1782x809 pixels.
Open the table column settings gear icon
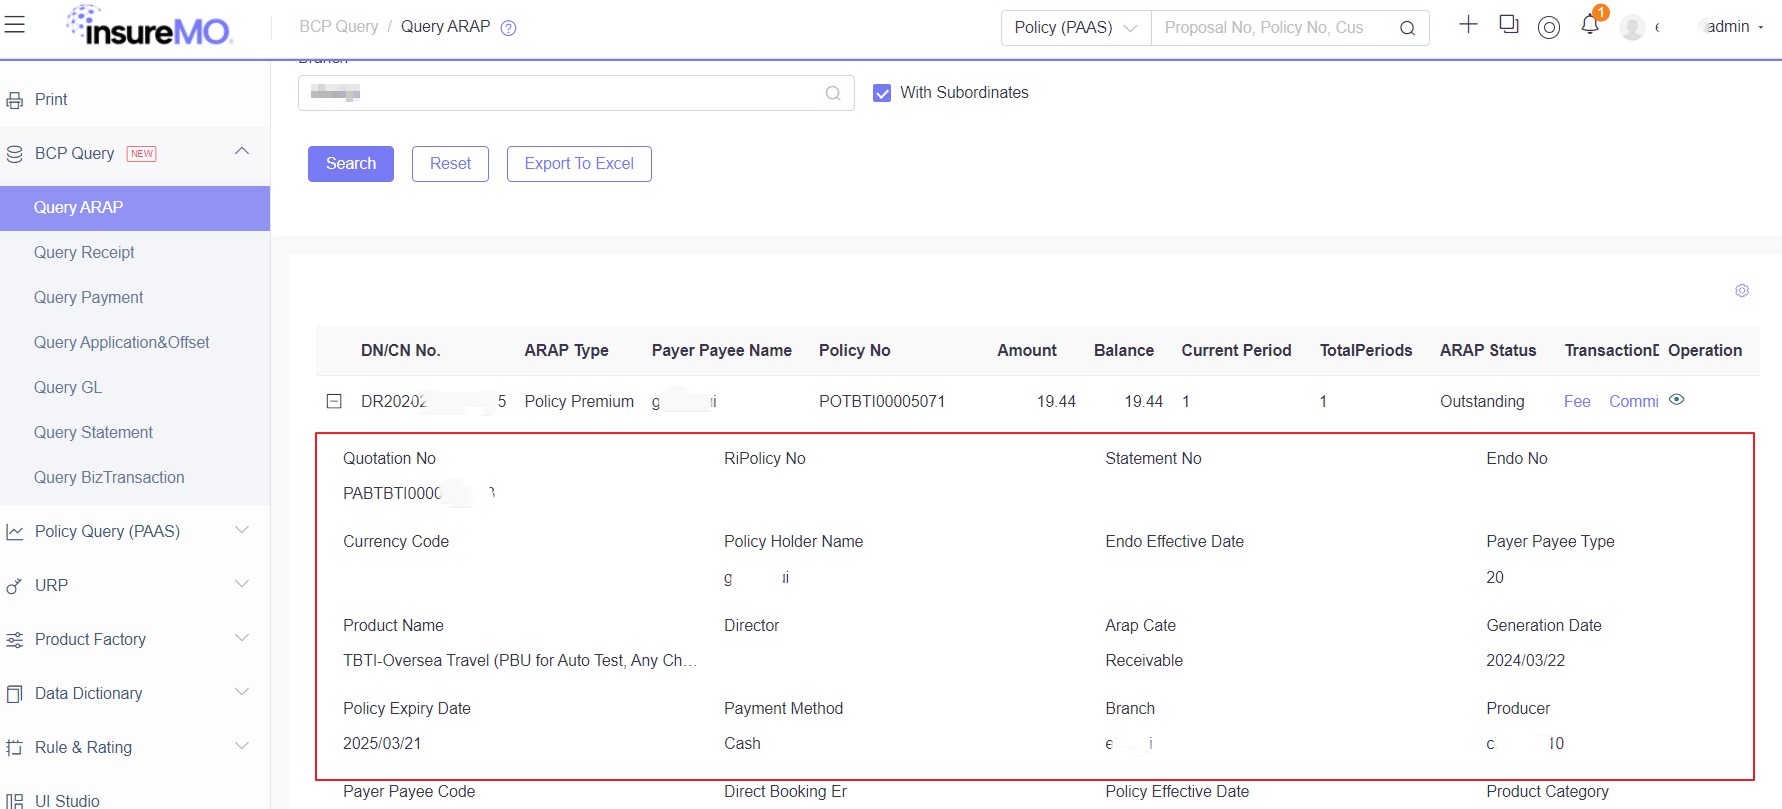coord(1742,290)
